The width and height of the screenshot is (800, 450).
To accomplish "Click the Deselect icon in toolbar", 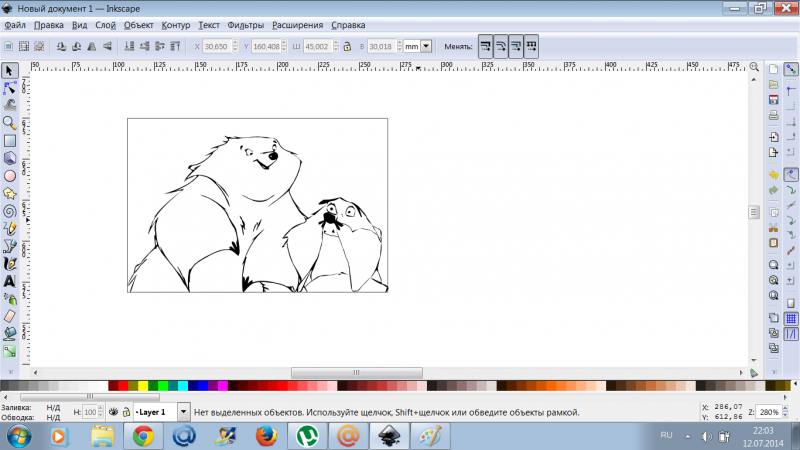I will click(39, 46).
